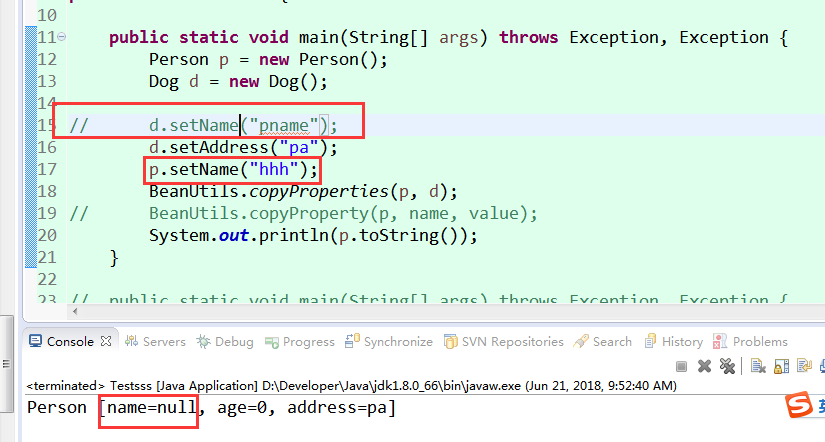Click the commented 'd.setName("pname");' line

pyautogui.click(x=204, y=125)
